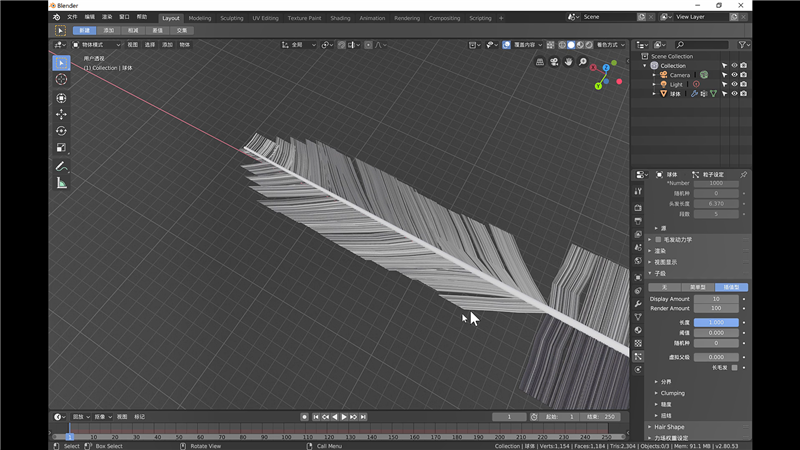800x450 pixels.
Task: Open the World properties tab
Action: 638,261
